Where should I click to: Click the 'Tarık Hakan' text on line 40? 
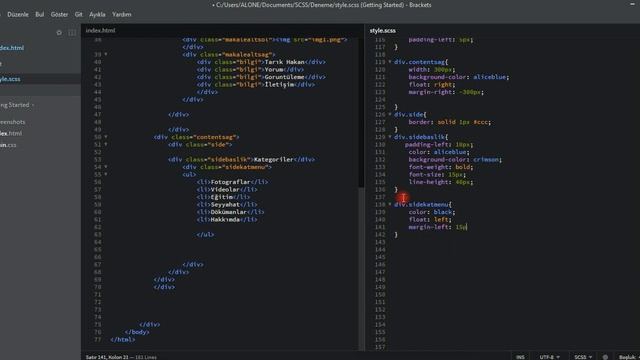coord(284,62)
